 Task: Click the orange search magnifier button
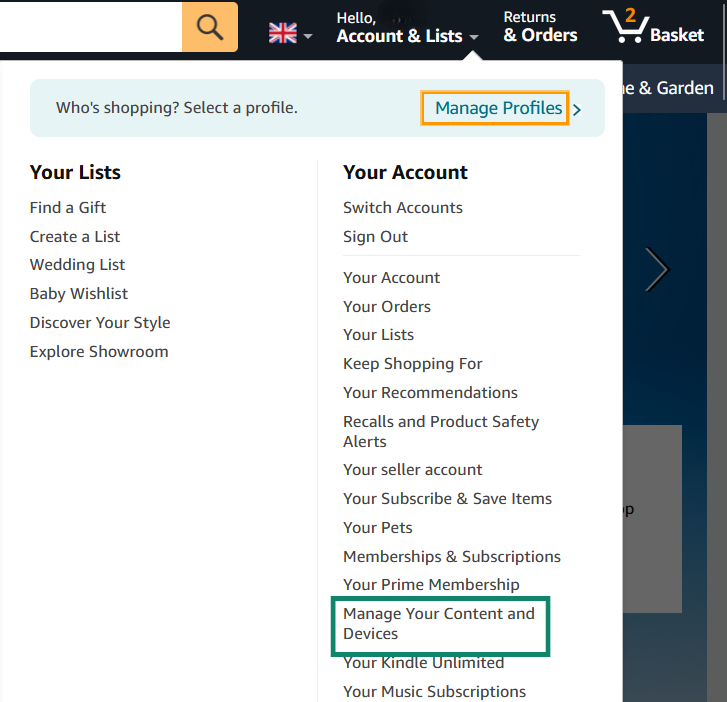point(210,27)
